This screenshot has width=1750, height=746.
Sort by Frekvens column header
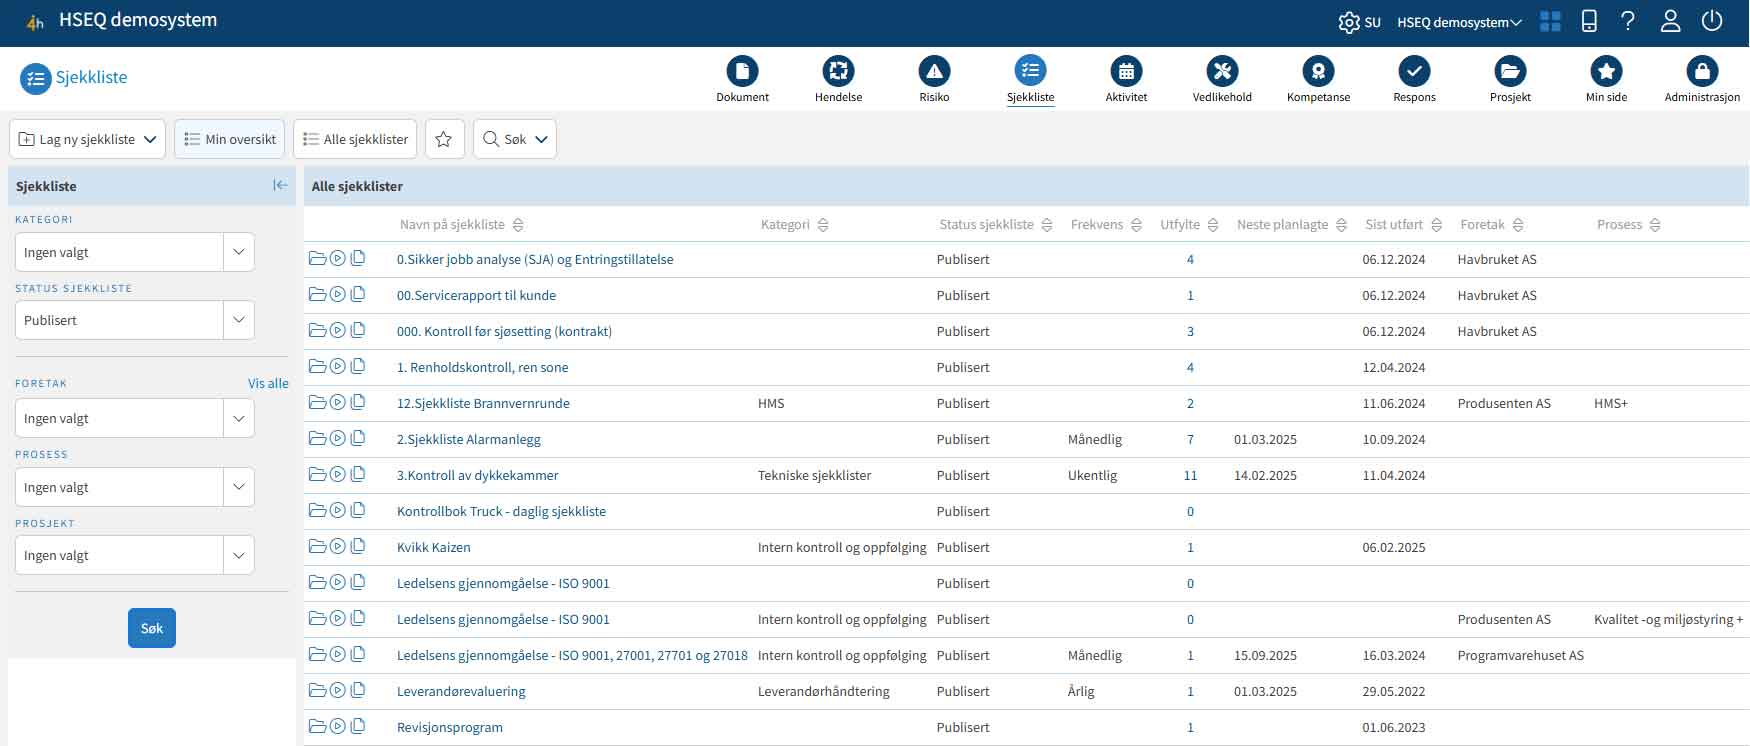tap(1106, 225)
